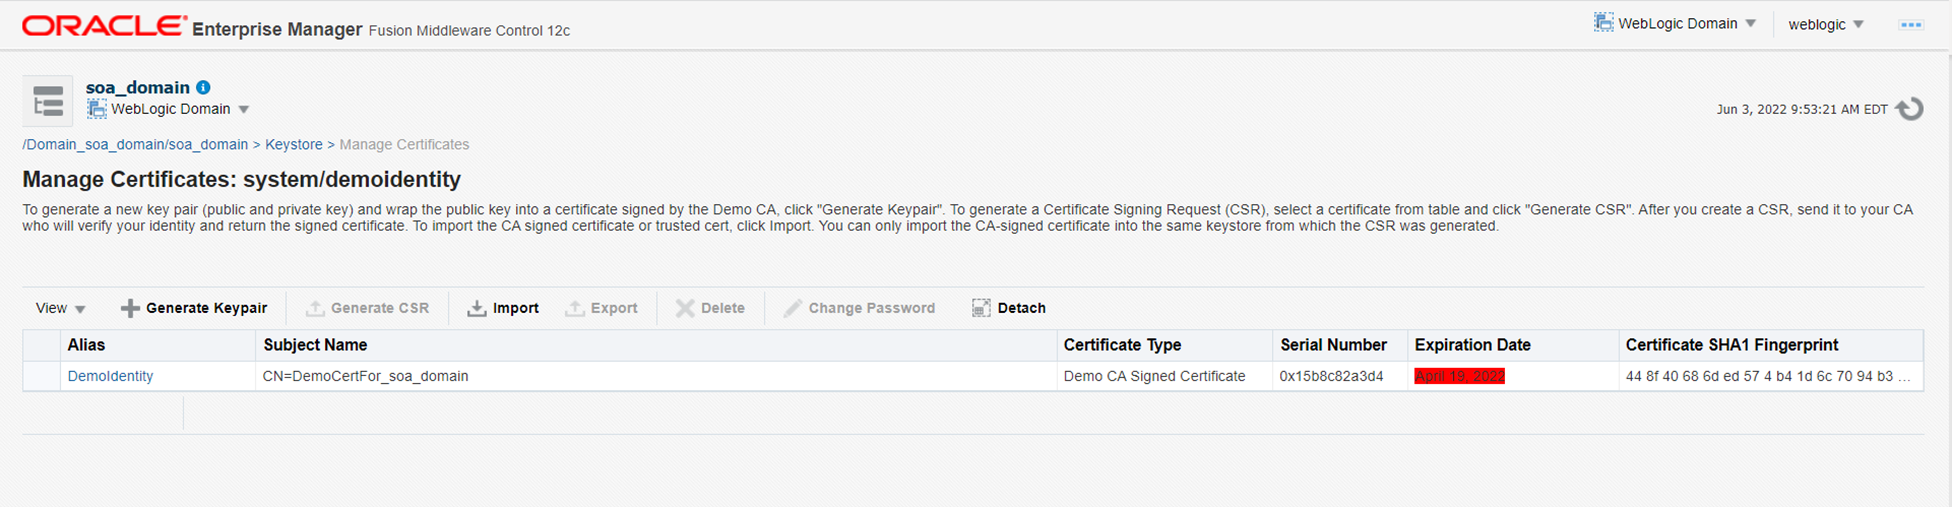Click the Delete certificate button
Image resolution: width=1952 pixels, height=507 pixels.
tap(710, 308)
